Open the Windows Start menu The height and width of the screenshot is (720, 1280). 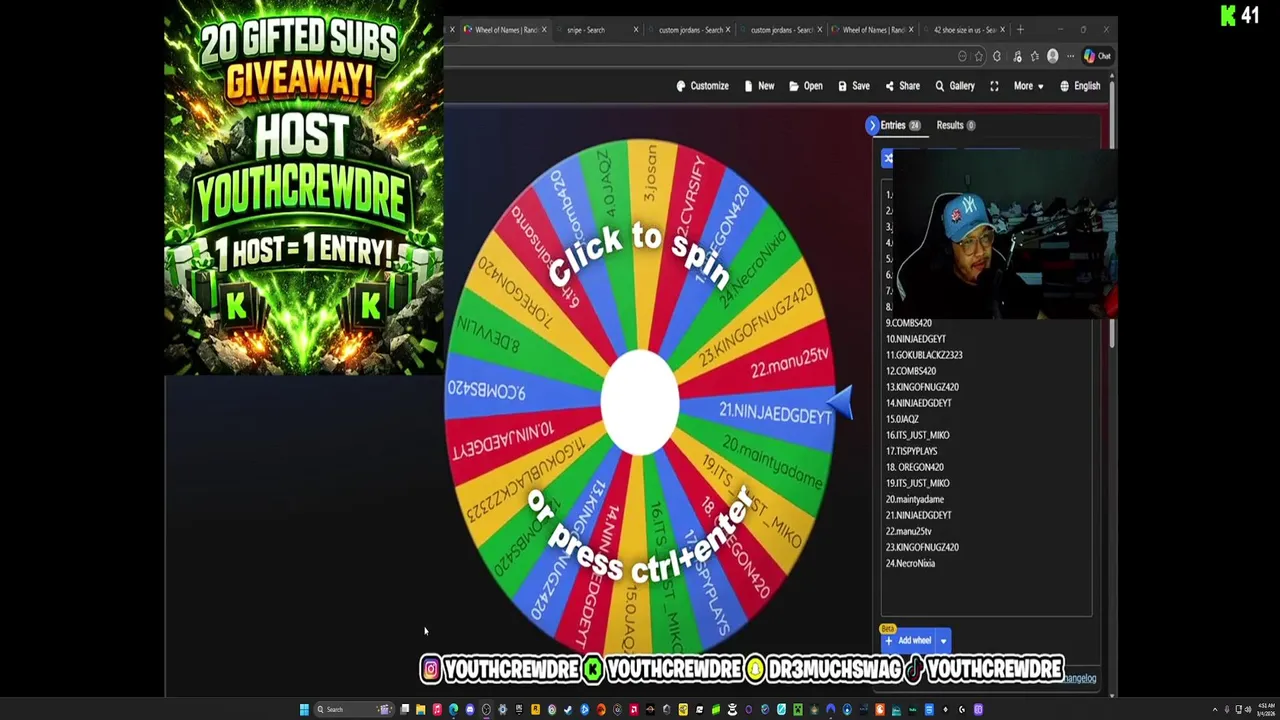click(x=304, y=710)
